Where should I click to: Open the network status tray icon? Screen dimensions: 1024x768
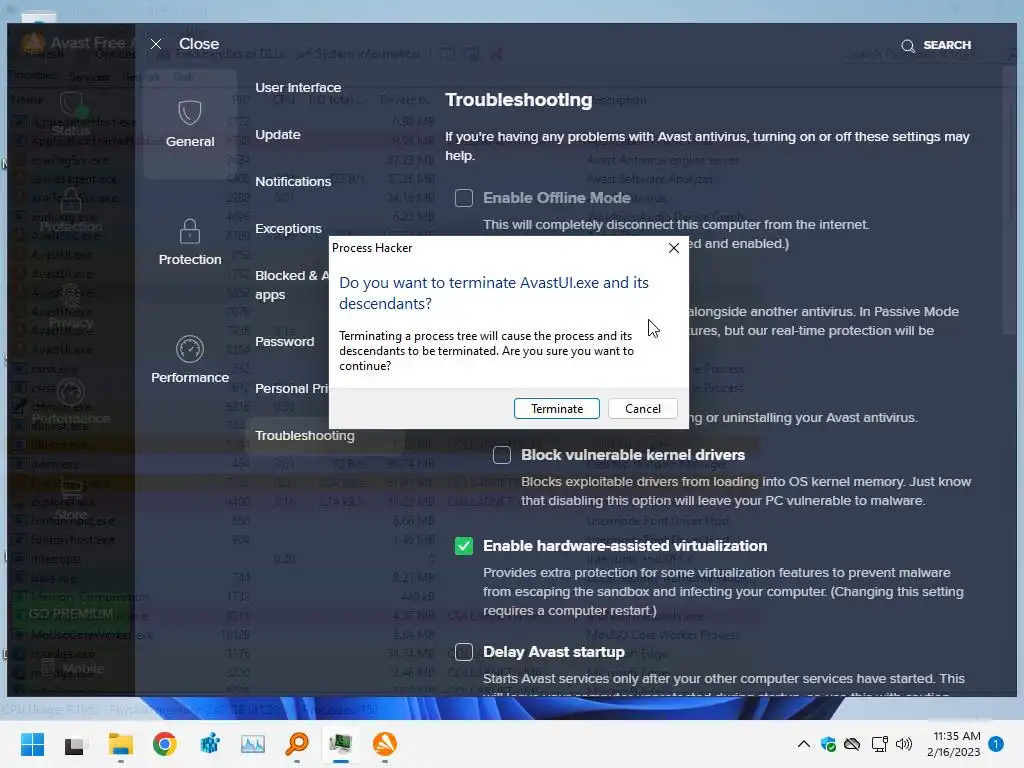[879, 744]
